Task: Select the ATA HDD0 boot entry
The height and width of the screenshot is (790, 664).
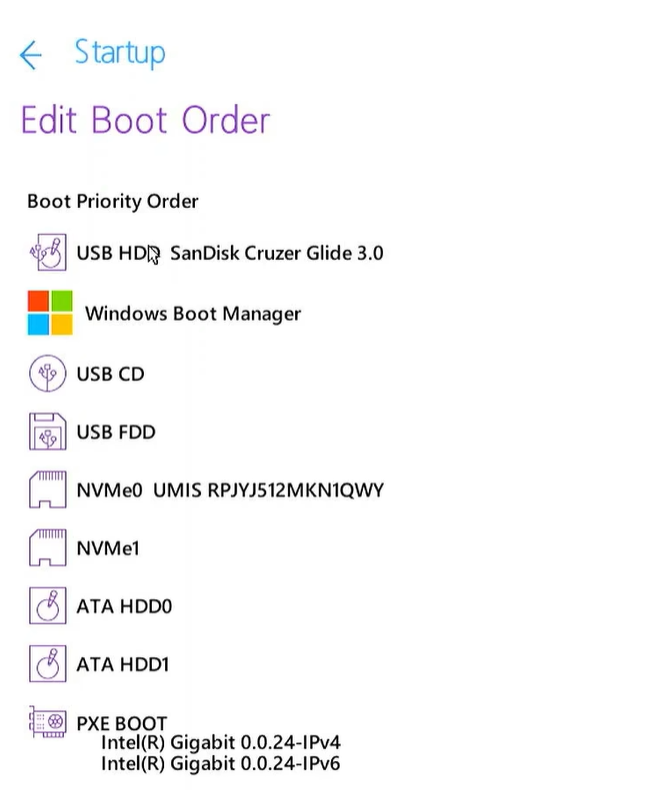Action: 124,606
